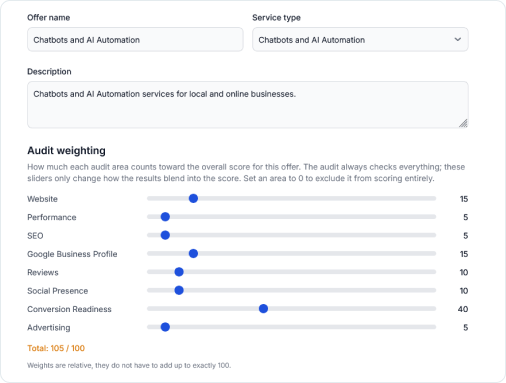506x383 pixels.
Task: Click the Conversion Readiness label
Action: click(69, 309)
